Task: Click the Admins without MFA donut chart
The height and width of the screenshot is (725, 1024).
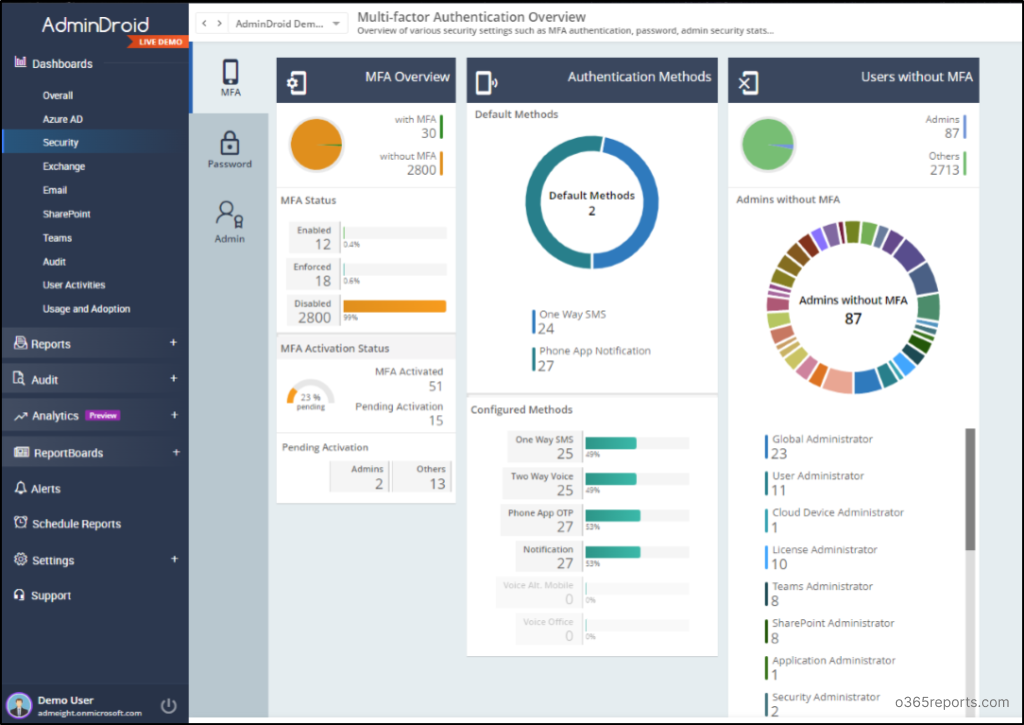Action: tap(853, 307)
